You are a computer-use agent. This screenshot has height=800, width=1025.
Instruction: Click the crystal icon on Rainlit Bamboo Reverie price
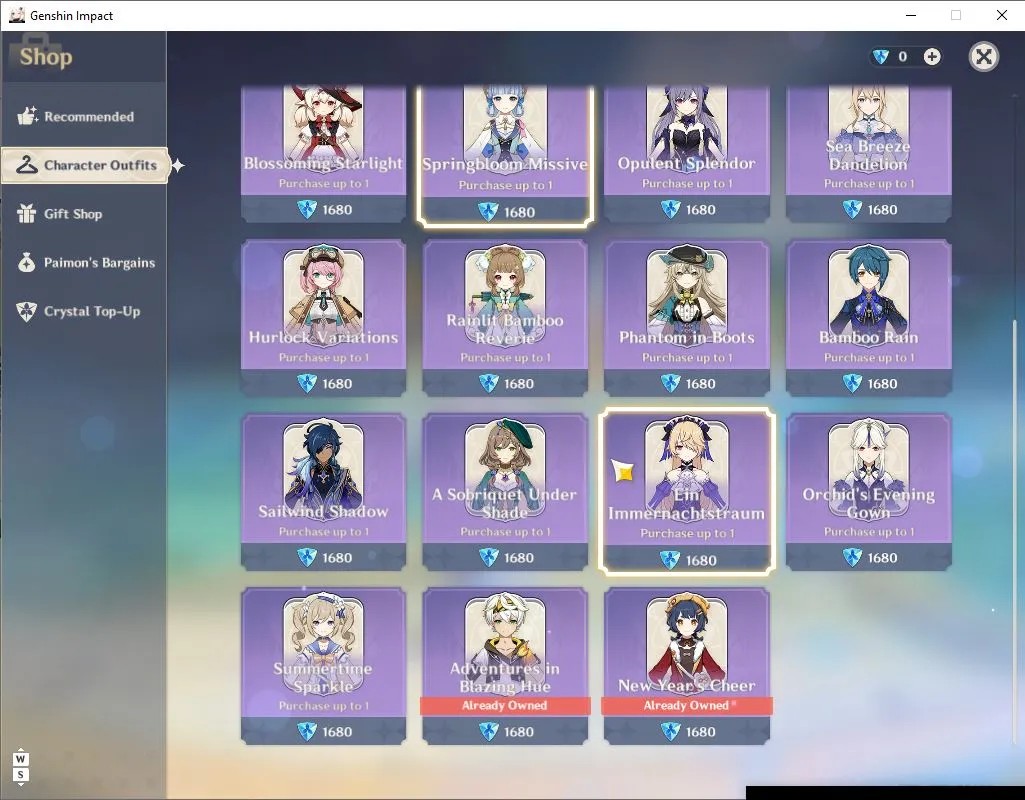(x=488, y=383)
